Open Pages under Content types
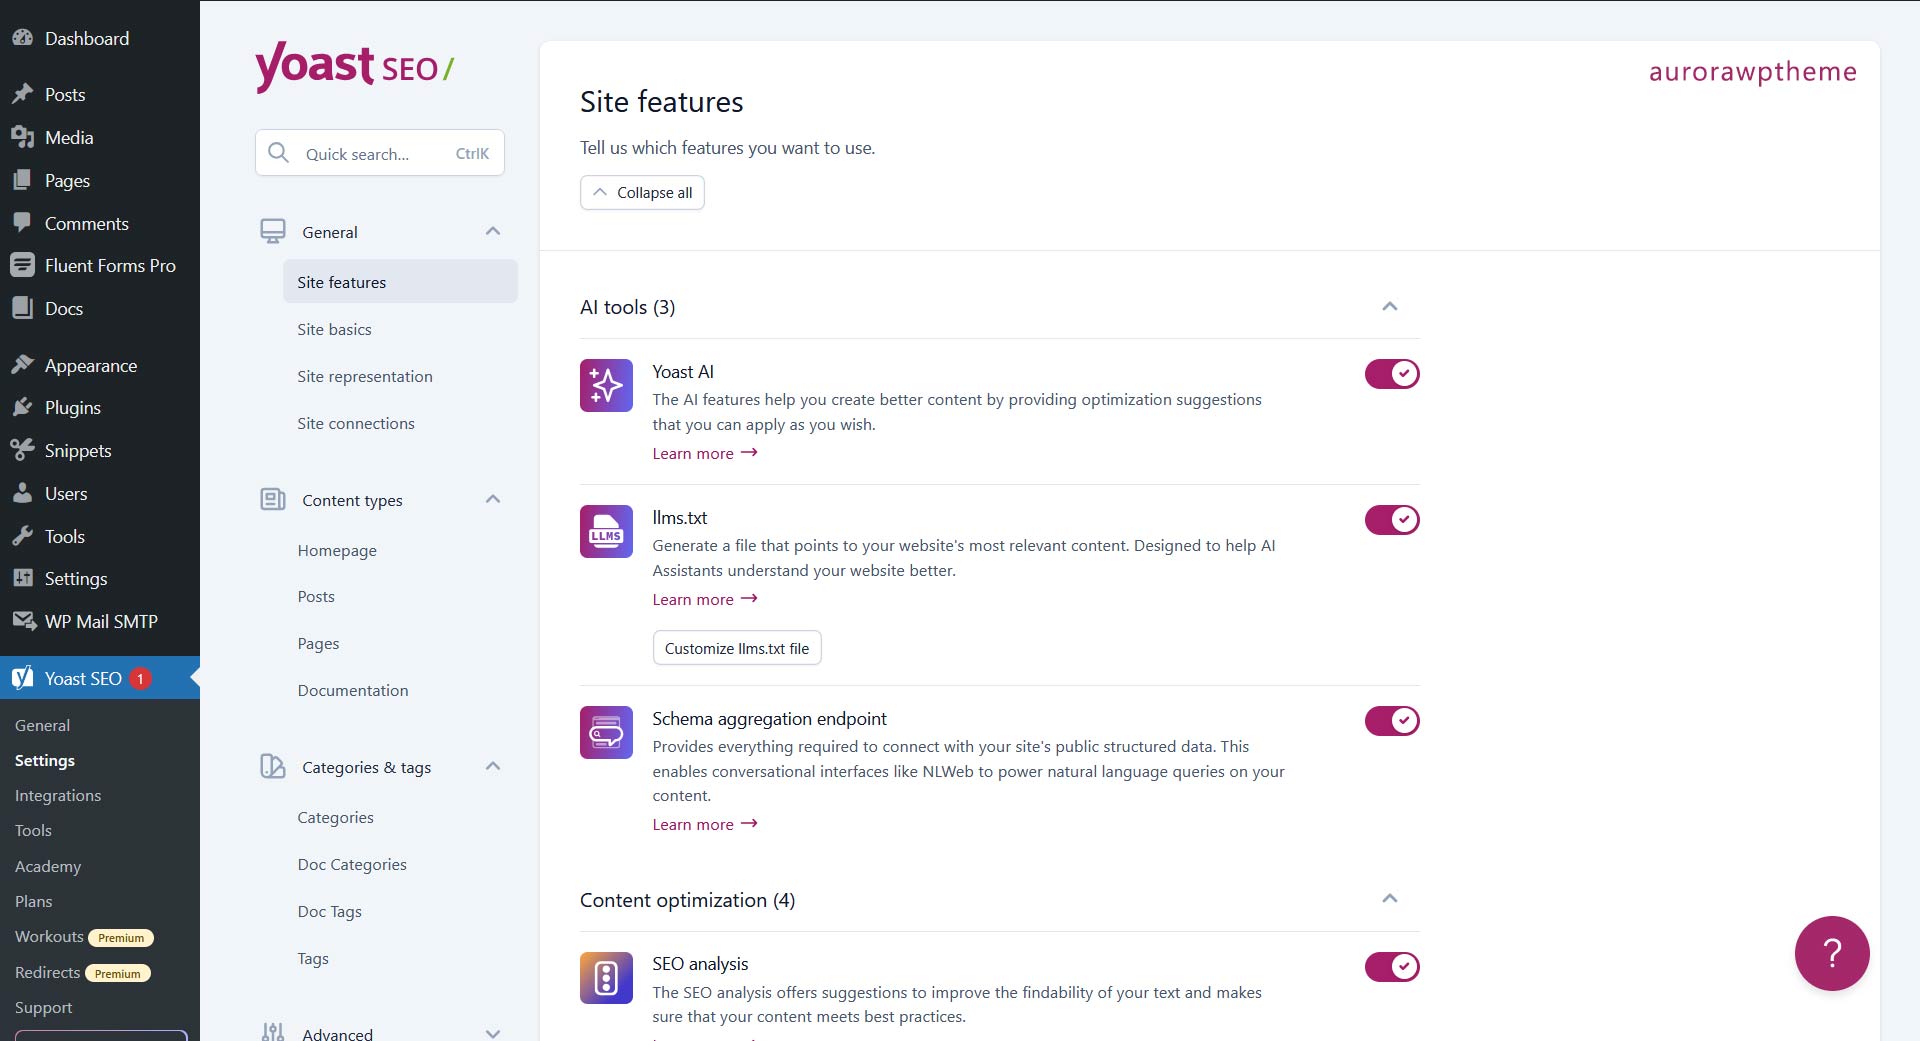 click(318, 643)
